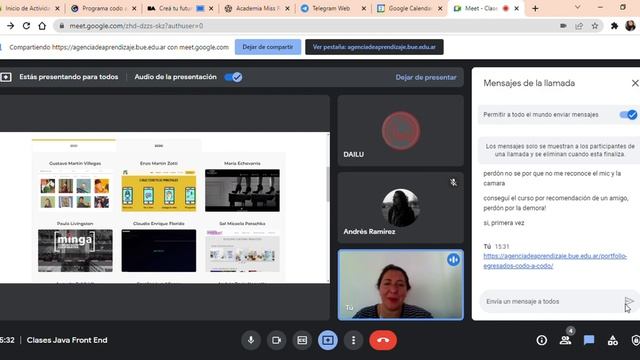Close the Mensajes de la llamada panel
Screen dimensions: 640x360
pos(635,83)
